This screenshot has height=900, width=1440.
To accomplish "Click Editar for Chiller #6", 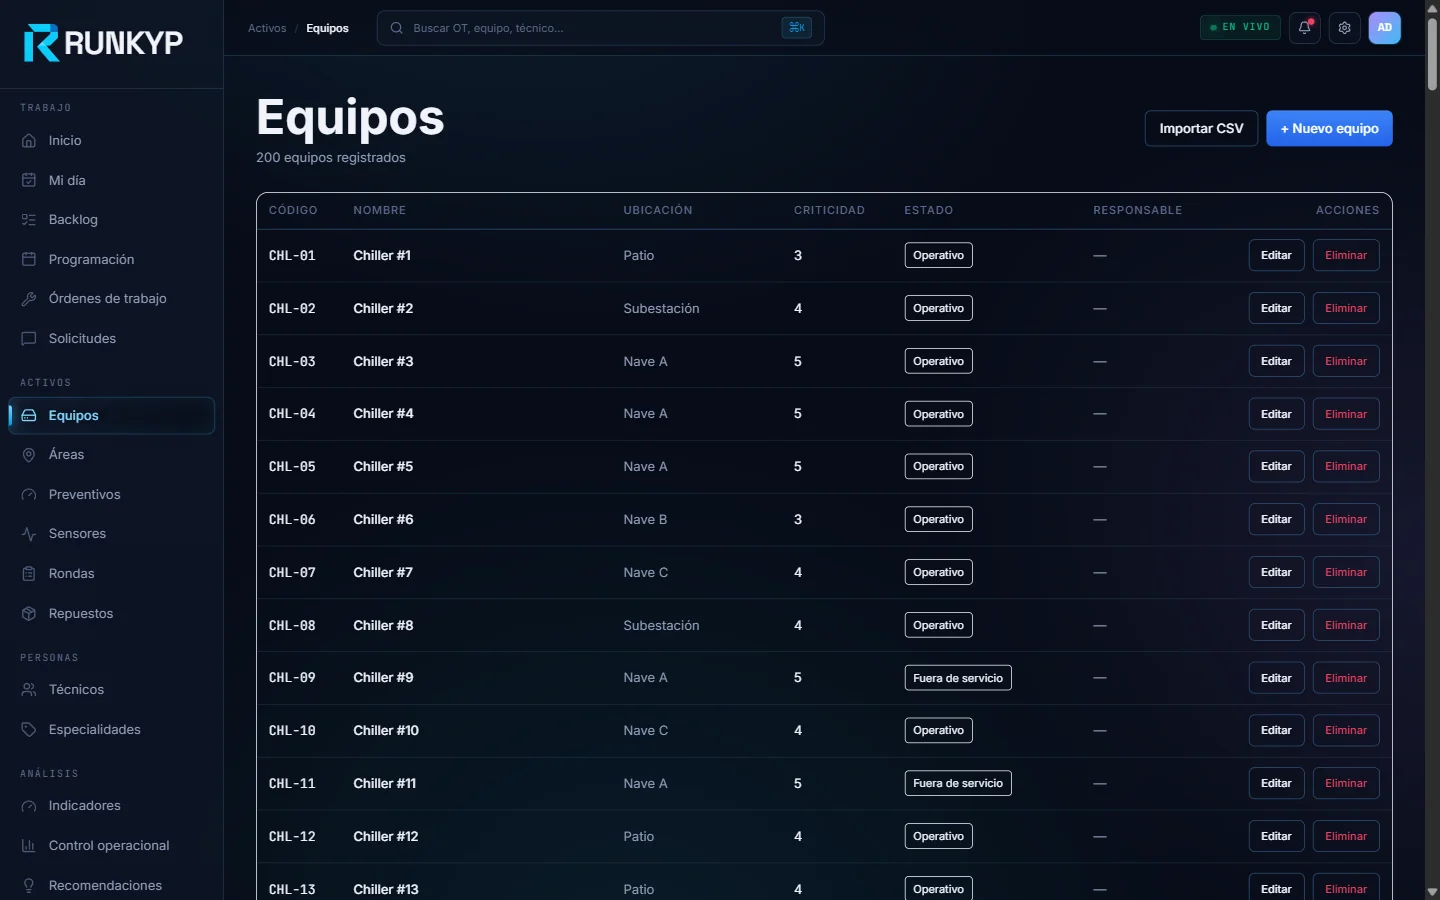I will click(1276, 519).
